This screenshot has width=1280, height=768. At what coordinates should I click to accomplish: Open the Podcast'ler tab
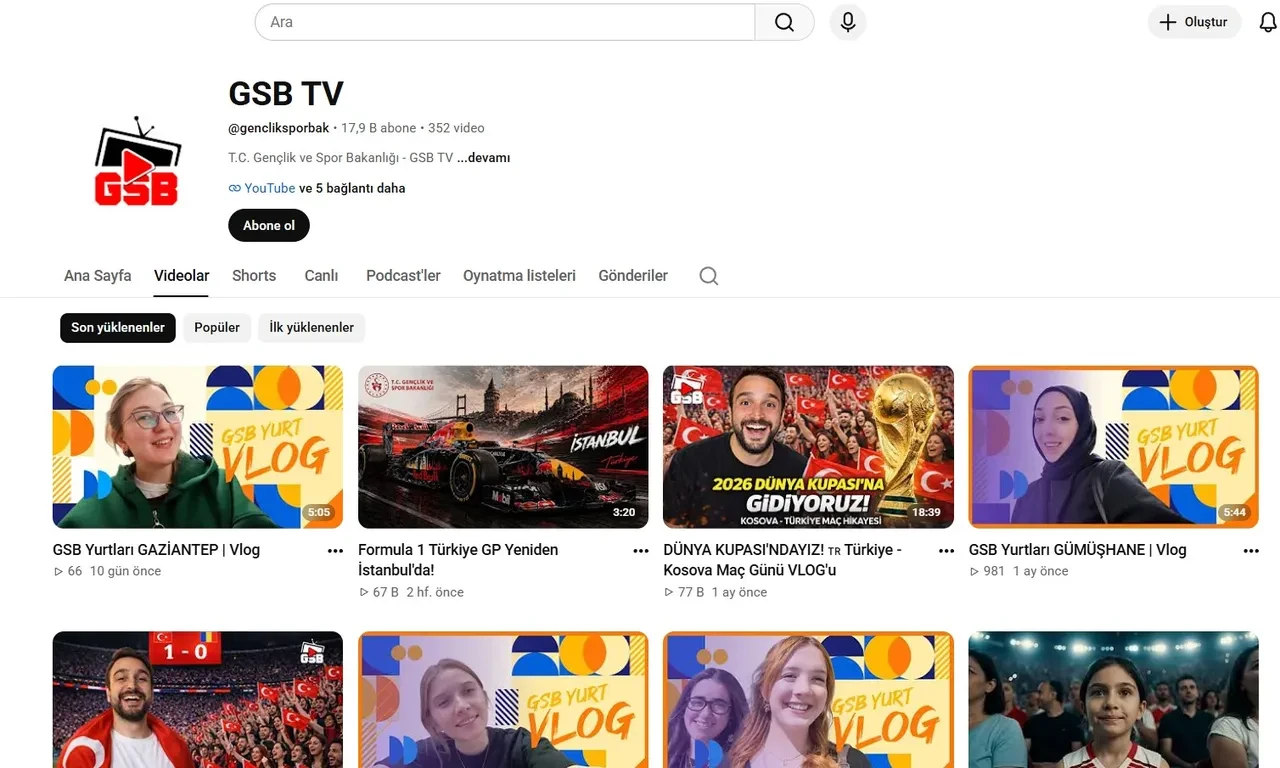403,276
